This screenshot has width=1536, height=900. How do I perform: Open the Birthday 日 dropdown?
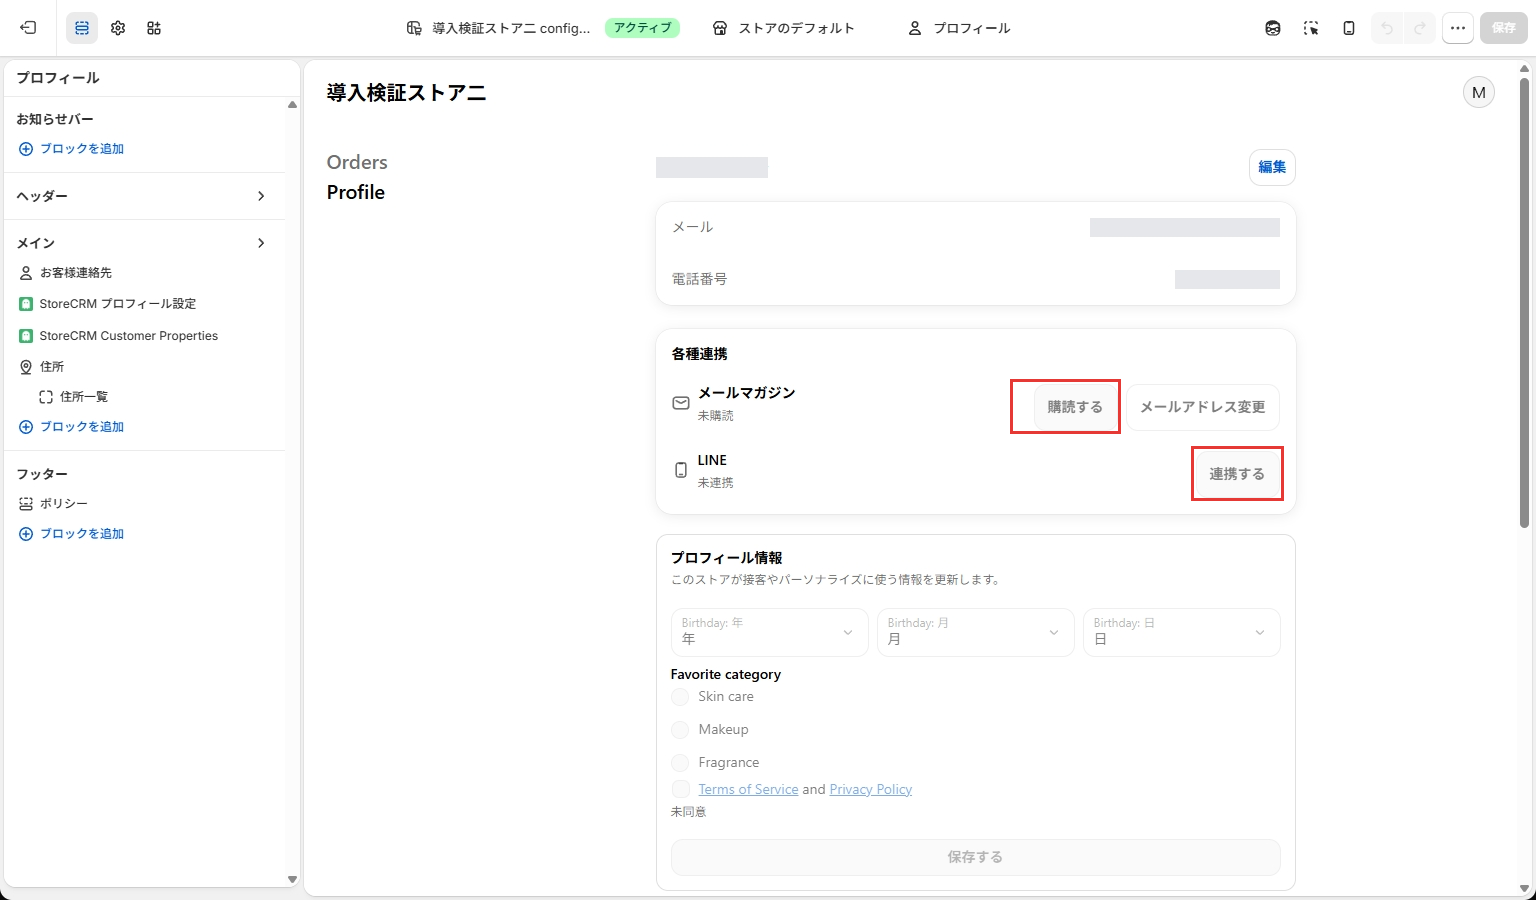(x=1181, y=632)
